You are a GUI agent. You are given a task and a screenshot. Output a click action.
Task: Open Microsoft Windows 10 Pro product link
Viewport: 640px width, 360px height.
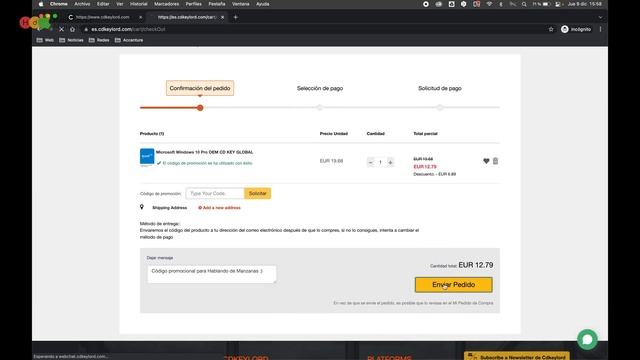coord(204,152)
